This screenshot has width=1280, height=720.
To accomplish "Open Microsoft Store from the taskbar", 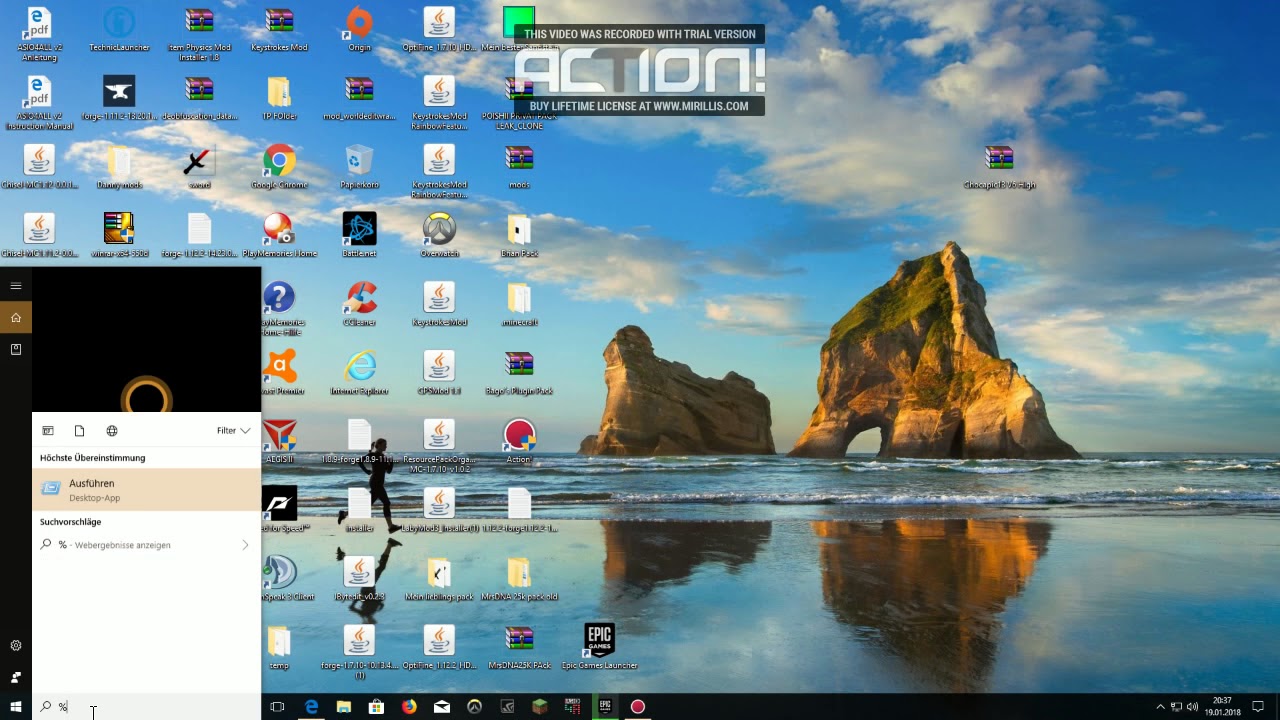I will [376, 707].
